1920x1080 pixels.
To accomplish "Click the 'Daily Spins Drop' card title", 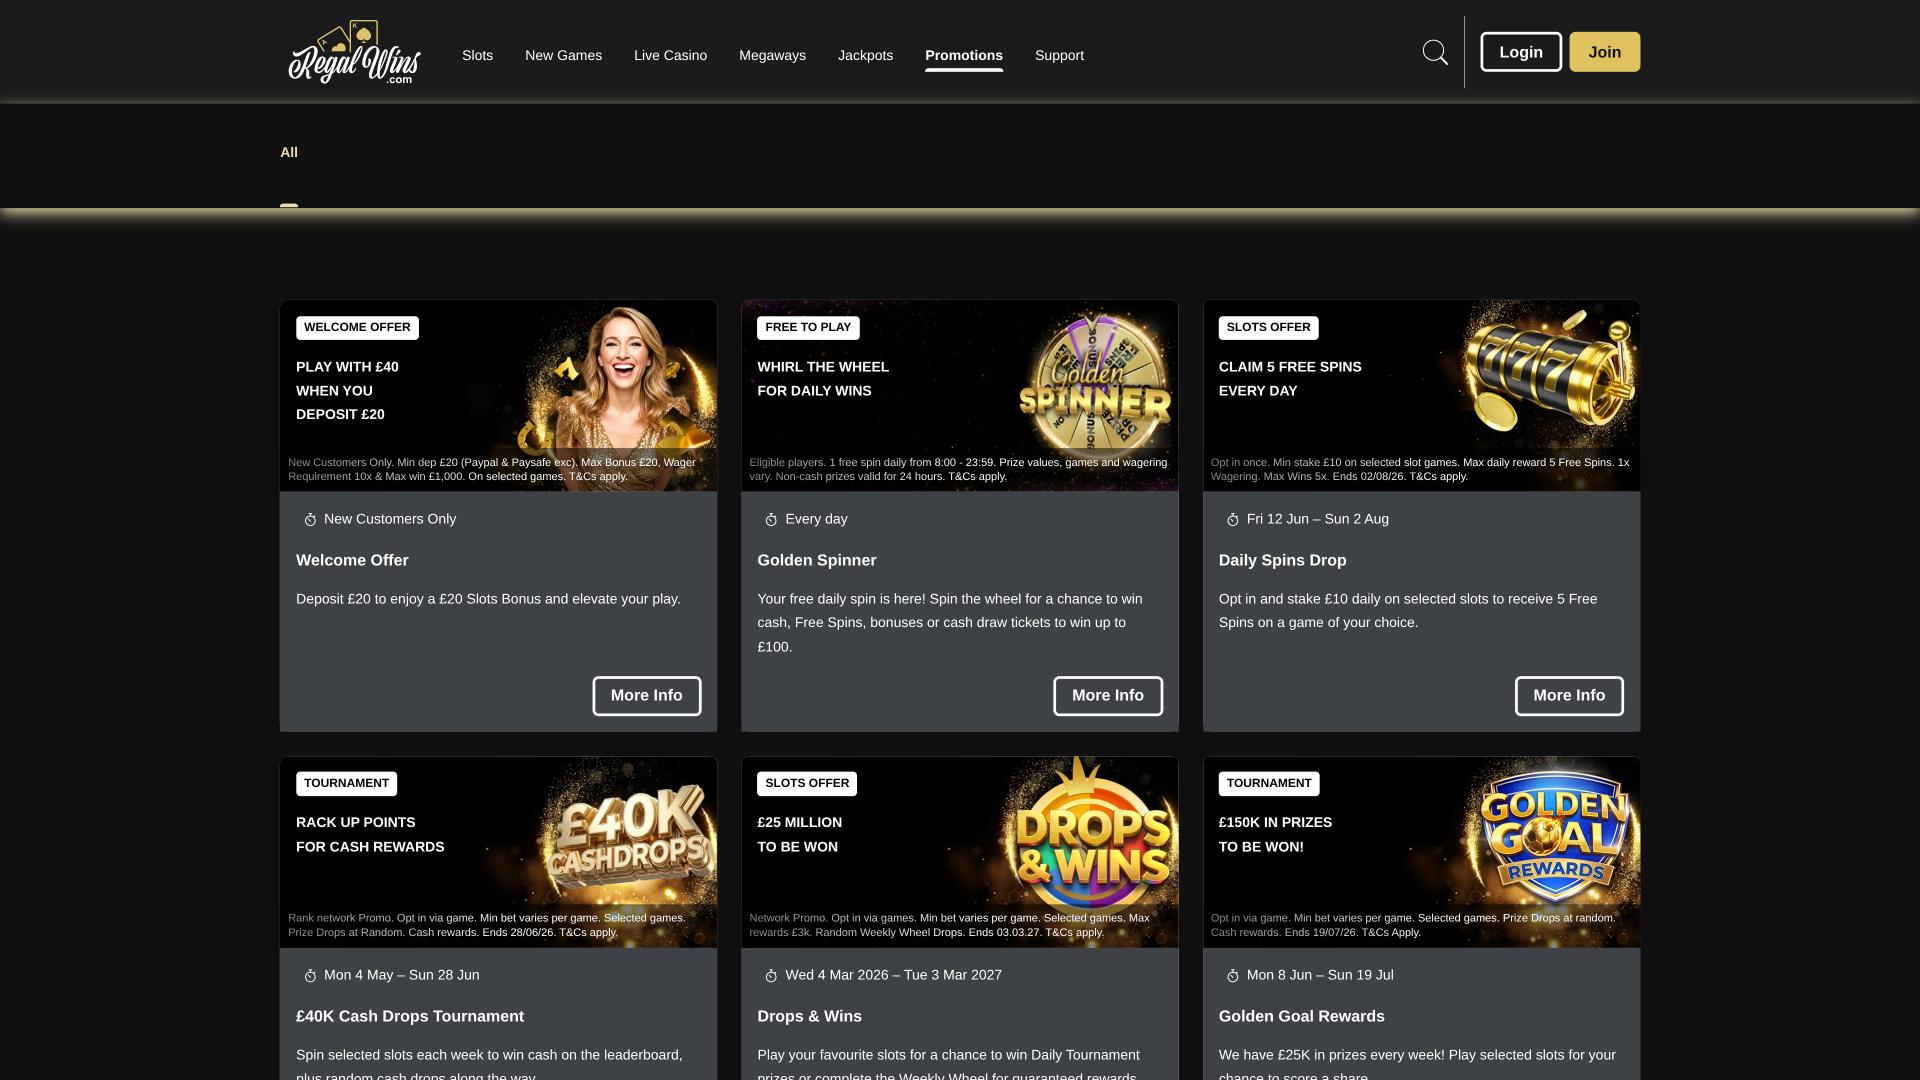I will (1282, 561).
